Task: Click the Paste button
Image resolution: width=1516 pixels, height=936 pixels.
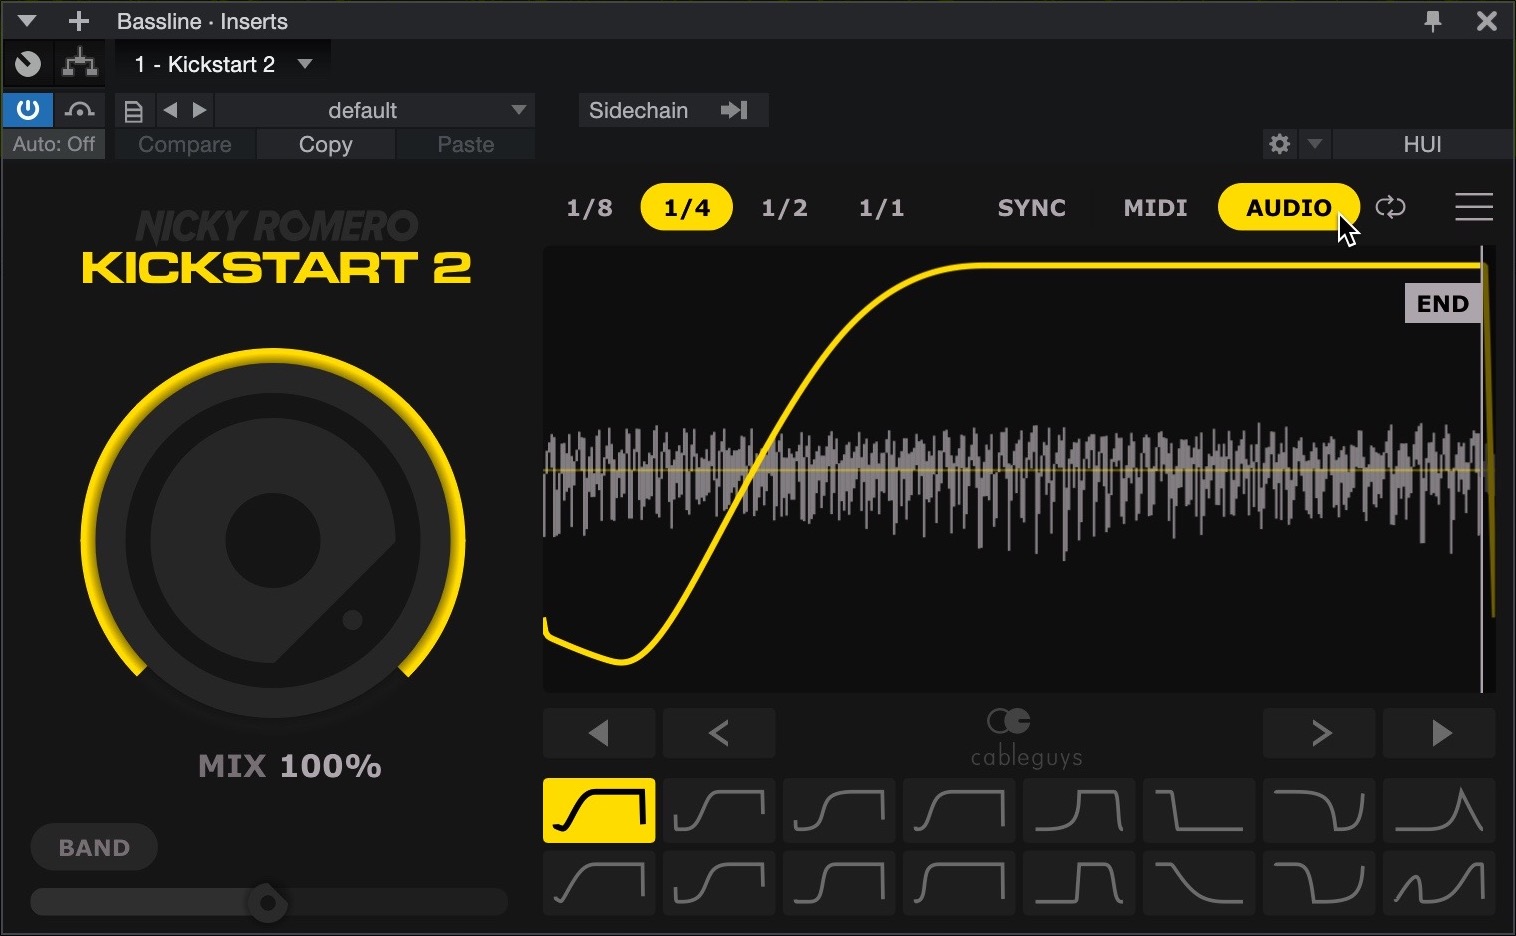Action: [466, 144]
